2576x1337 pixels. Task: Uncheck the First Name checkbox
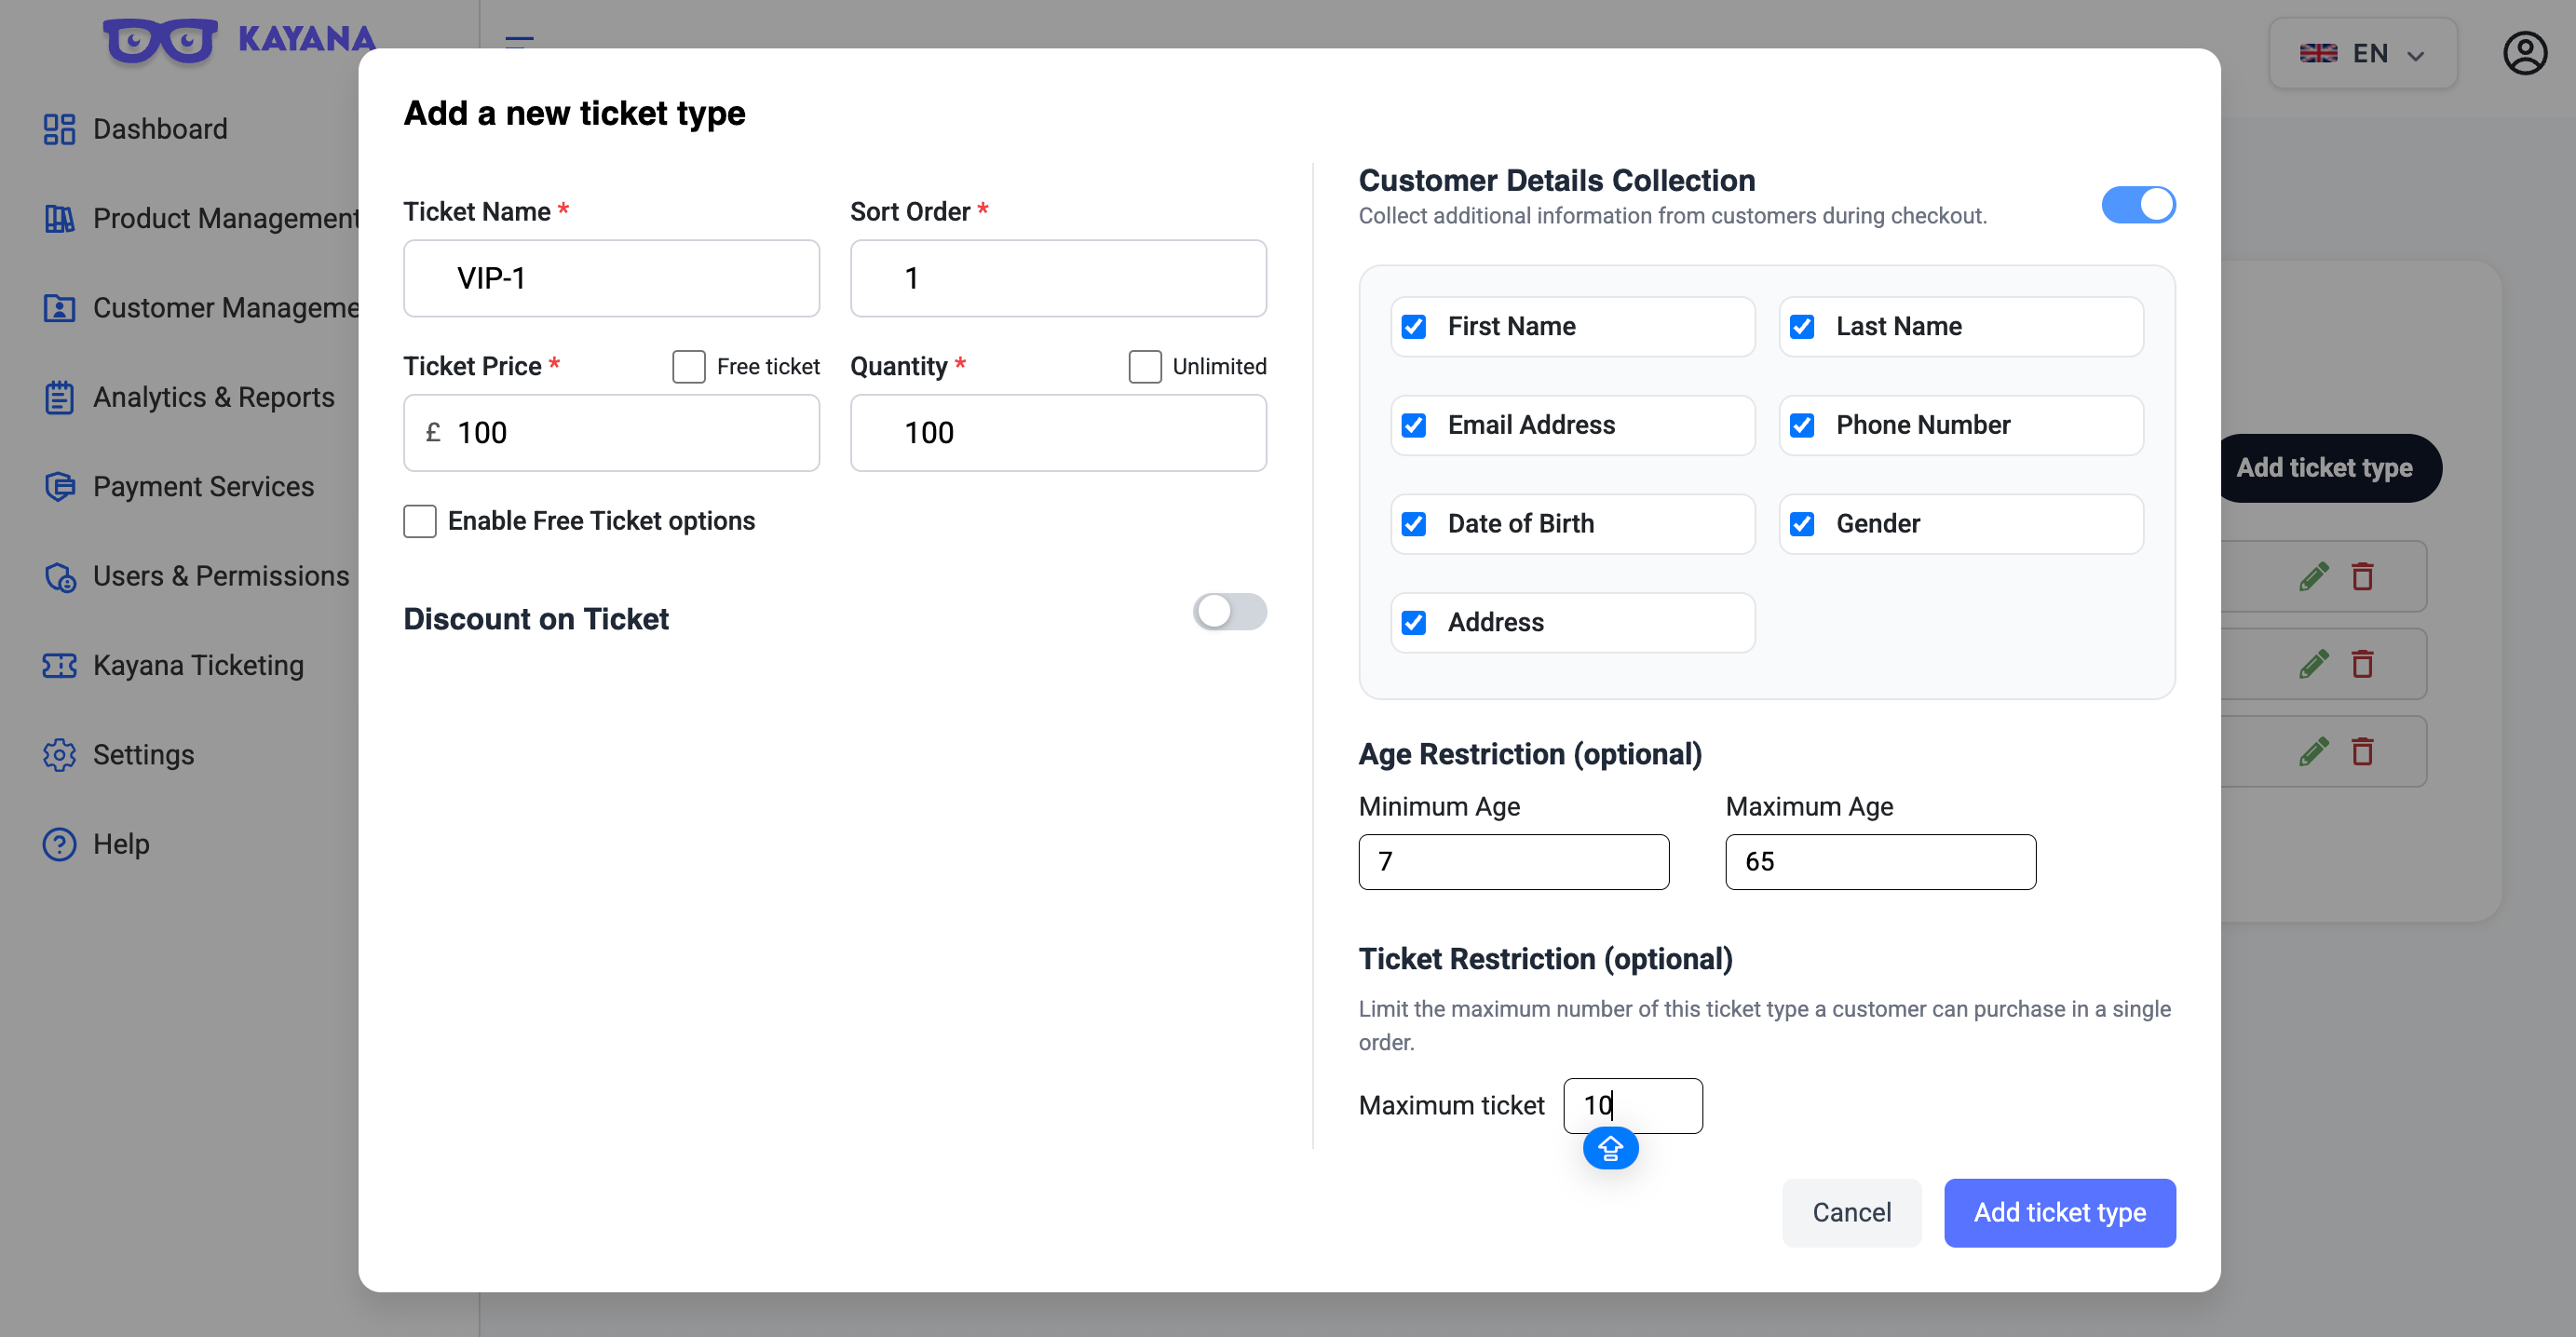[1414, 326]
